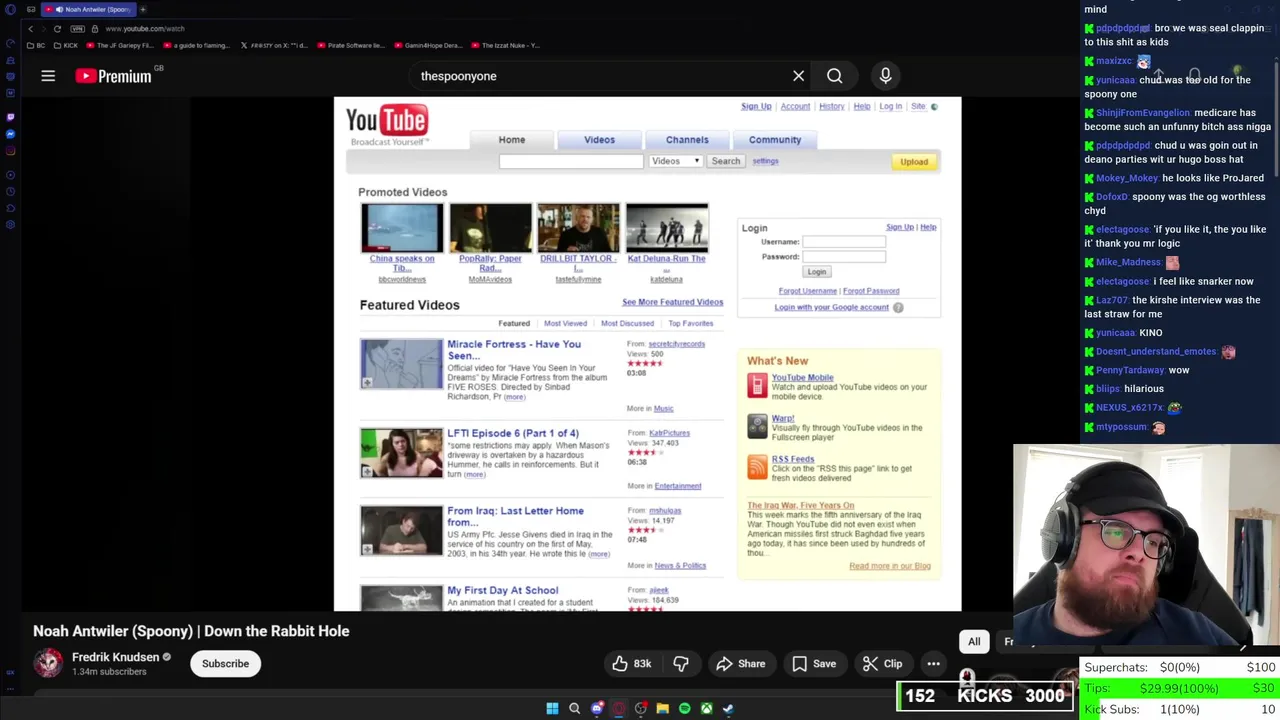Open the three-dot more actions menu
The width and height of the screenshot is (1280, 720).
click(x=933, y=664)
